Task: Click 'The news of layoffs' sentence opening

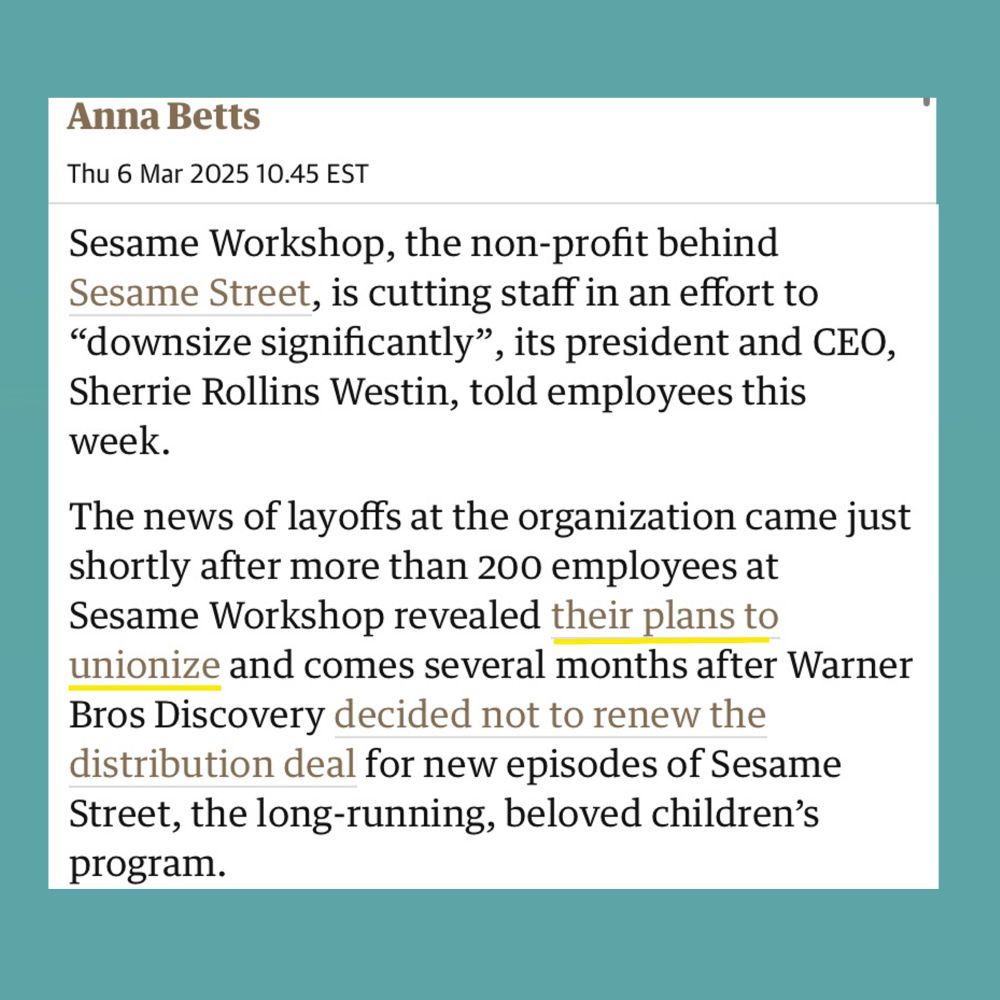Action: 235,517
